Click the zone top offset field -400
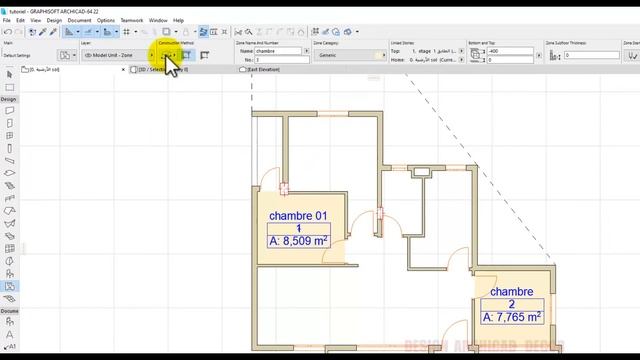The height and width of the screenshot is (360, 640). click(510, 51)
